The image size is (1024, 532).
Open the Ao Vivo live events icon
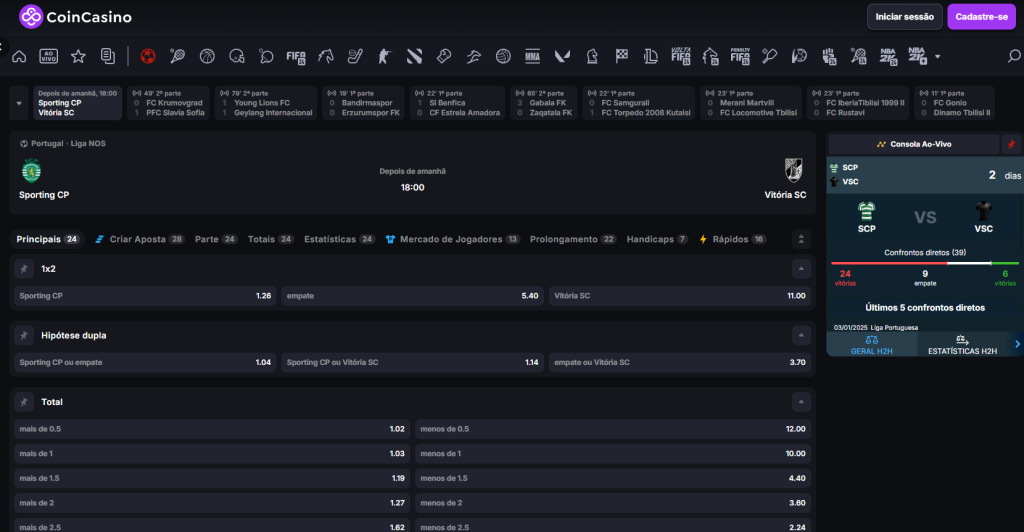(49, 57)
